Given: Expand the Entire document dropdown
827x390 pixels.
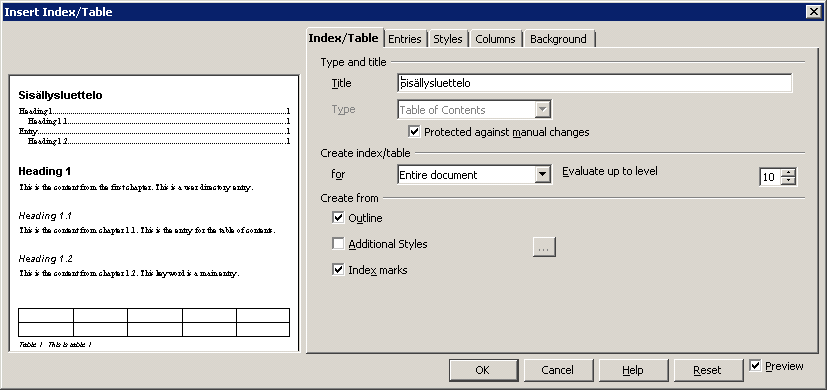Looking at the screenshot, I should click(543, 175).
